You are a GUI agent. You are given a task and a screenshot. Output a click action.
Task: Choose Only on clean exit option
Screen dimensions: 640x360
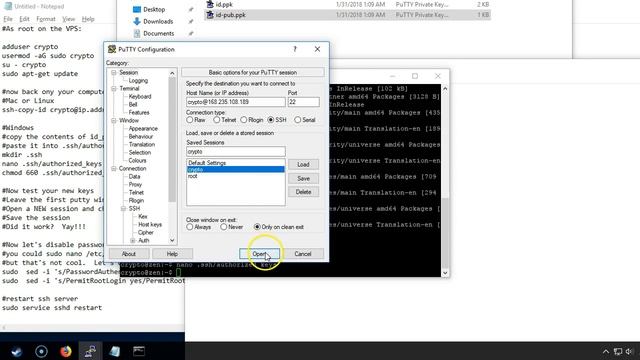(257, 227)
